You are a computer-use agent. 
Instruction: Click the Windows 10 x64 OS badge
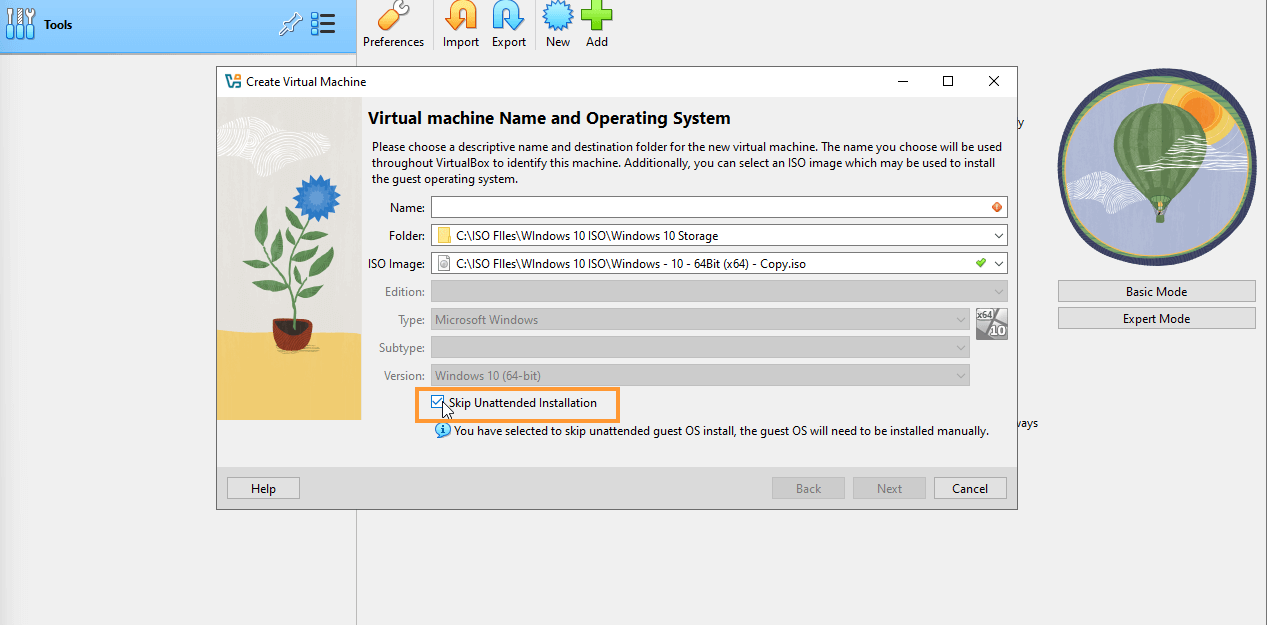point(991,324)
